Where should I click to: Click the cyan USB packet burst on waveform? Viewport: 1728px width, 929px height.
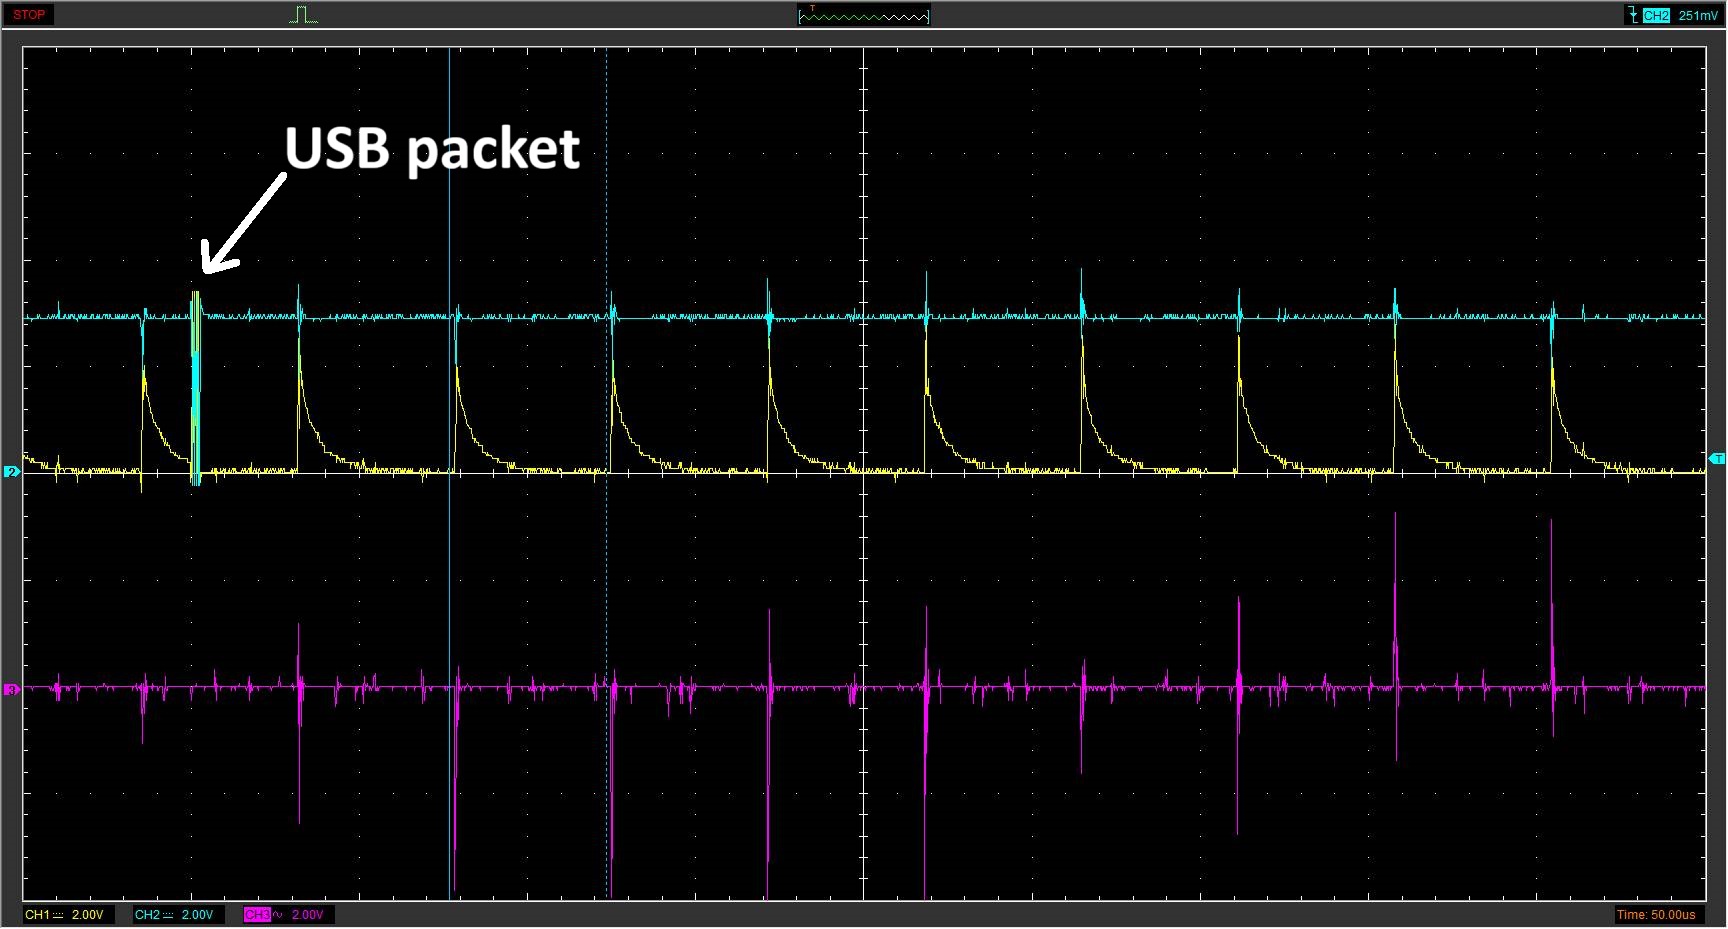[x=196, y=388]
